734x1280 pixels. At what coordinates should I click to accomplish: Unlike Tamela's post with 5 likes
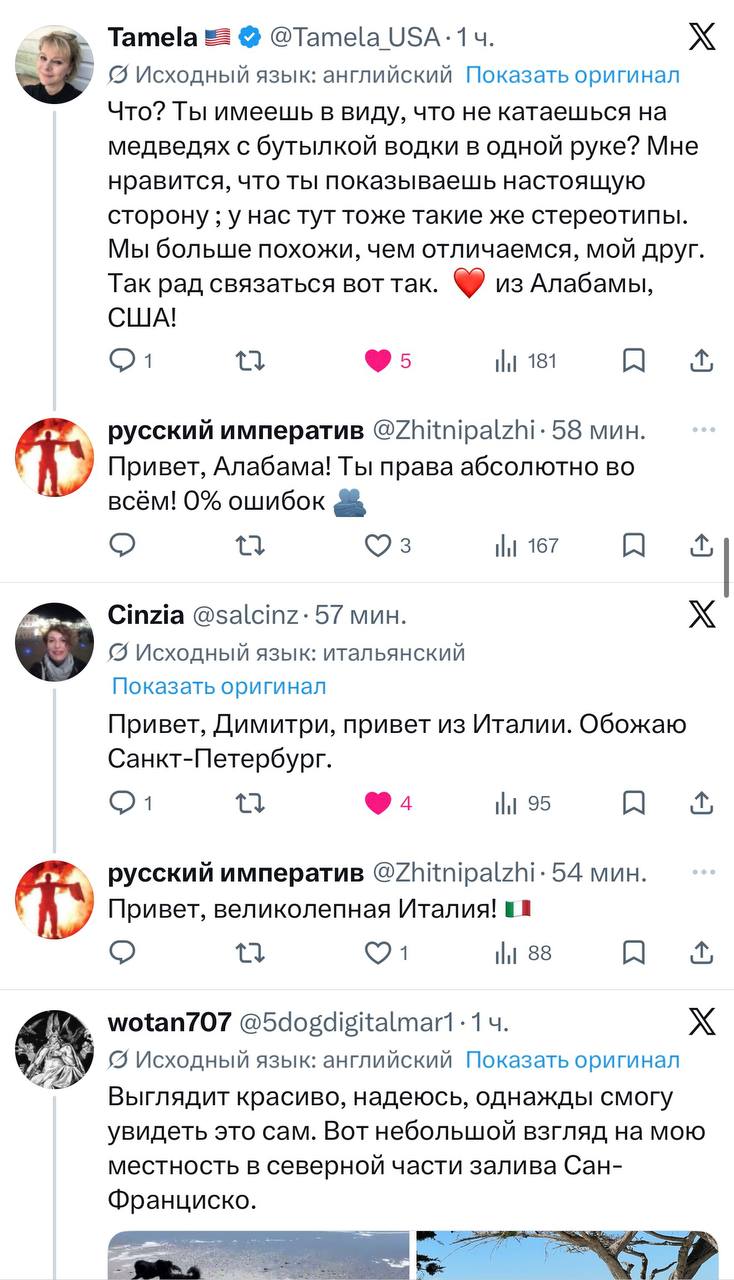pyautogui.click(x=378, y=361)
